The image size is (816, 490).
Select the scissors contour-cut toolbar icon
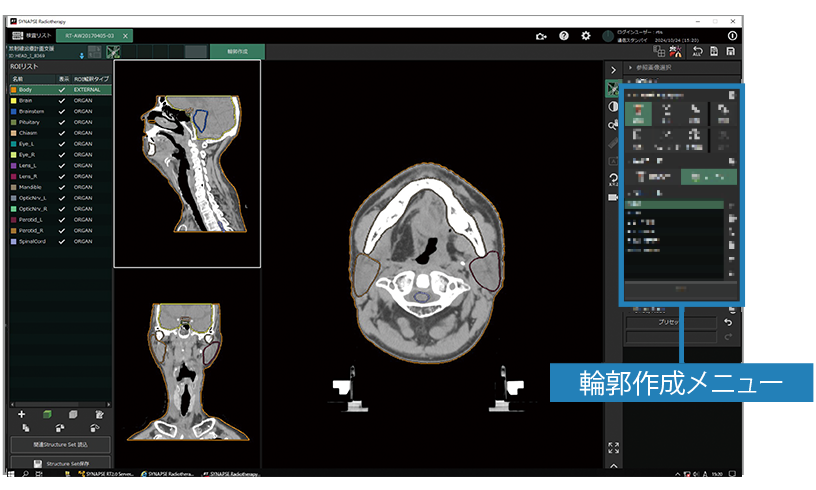click(x=675, y=51)
